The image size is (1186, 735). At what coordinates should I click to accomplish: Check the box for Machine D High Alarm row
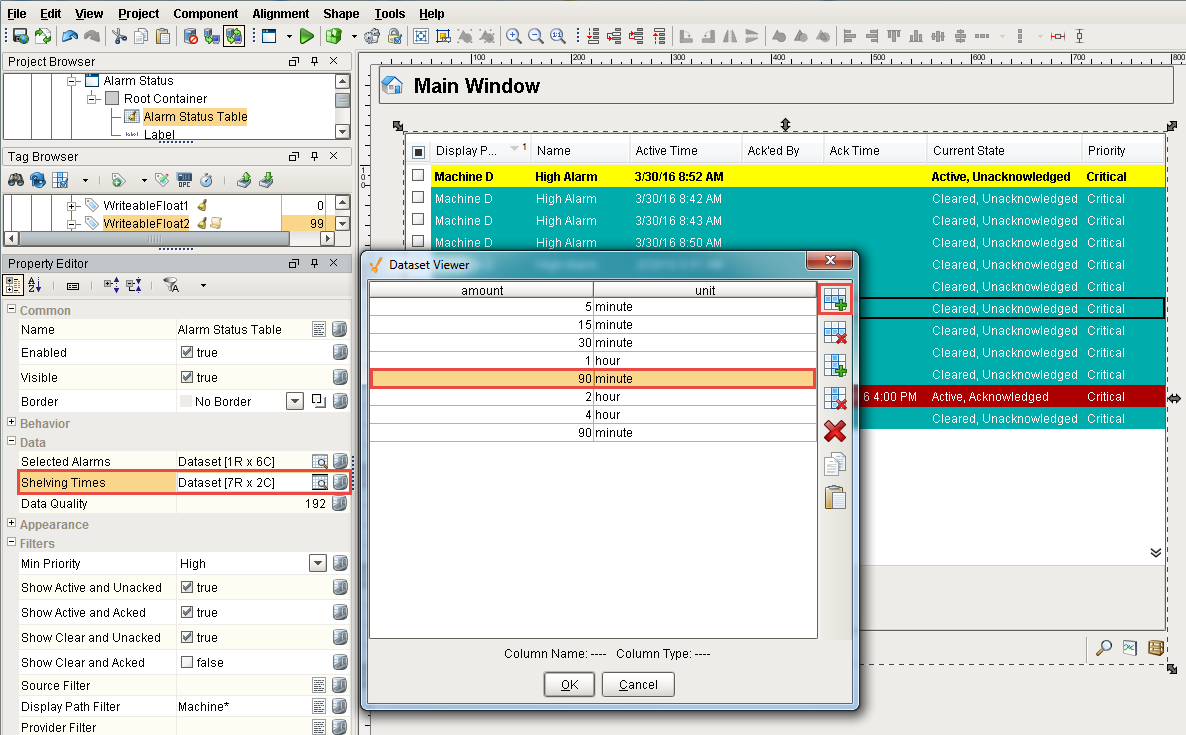coord(418,177)
